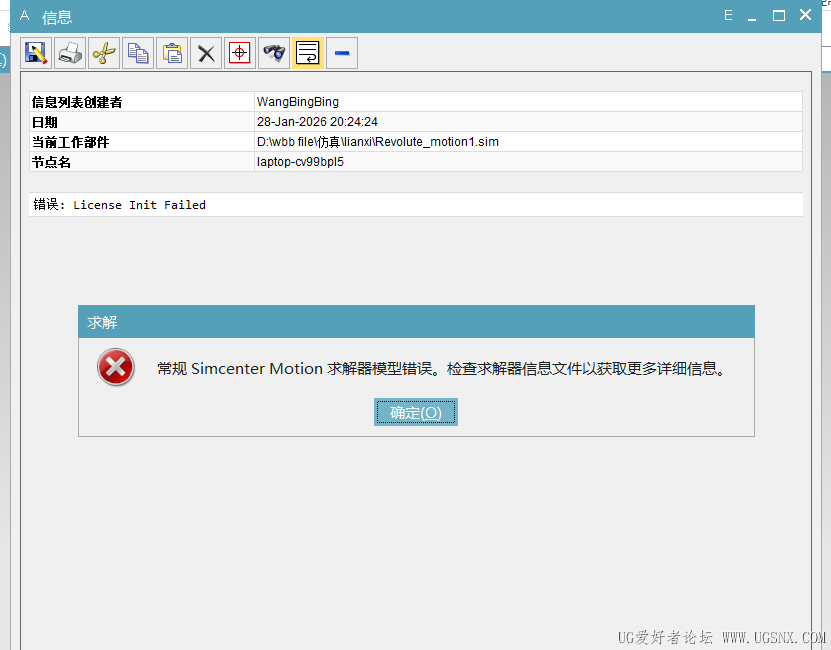Toggle the highlighted word wrap icon
Image resolution: width=831 pixels, height=650 pixels.
coord(307,52)
